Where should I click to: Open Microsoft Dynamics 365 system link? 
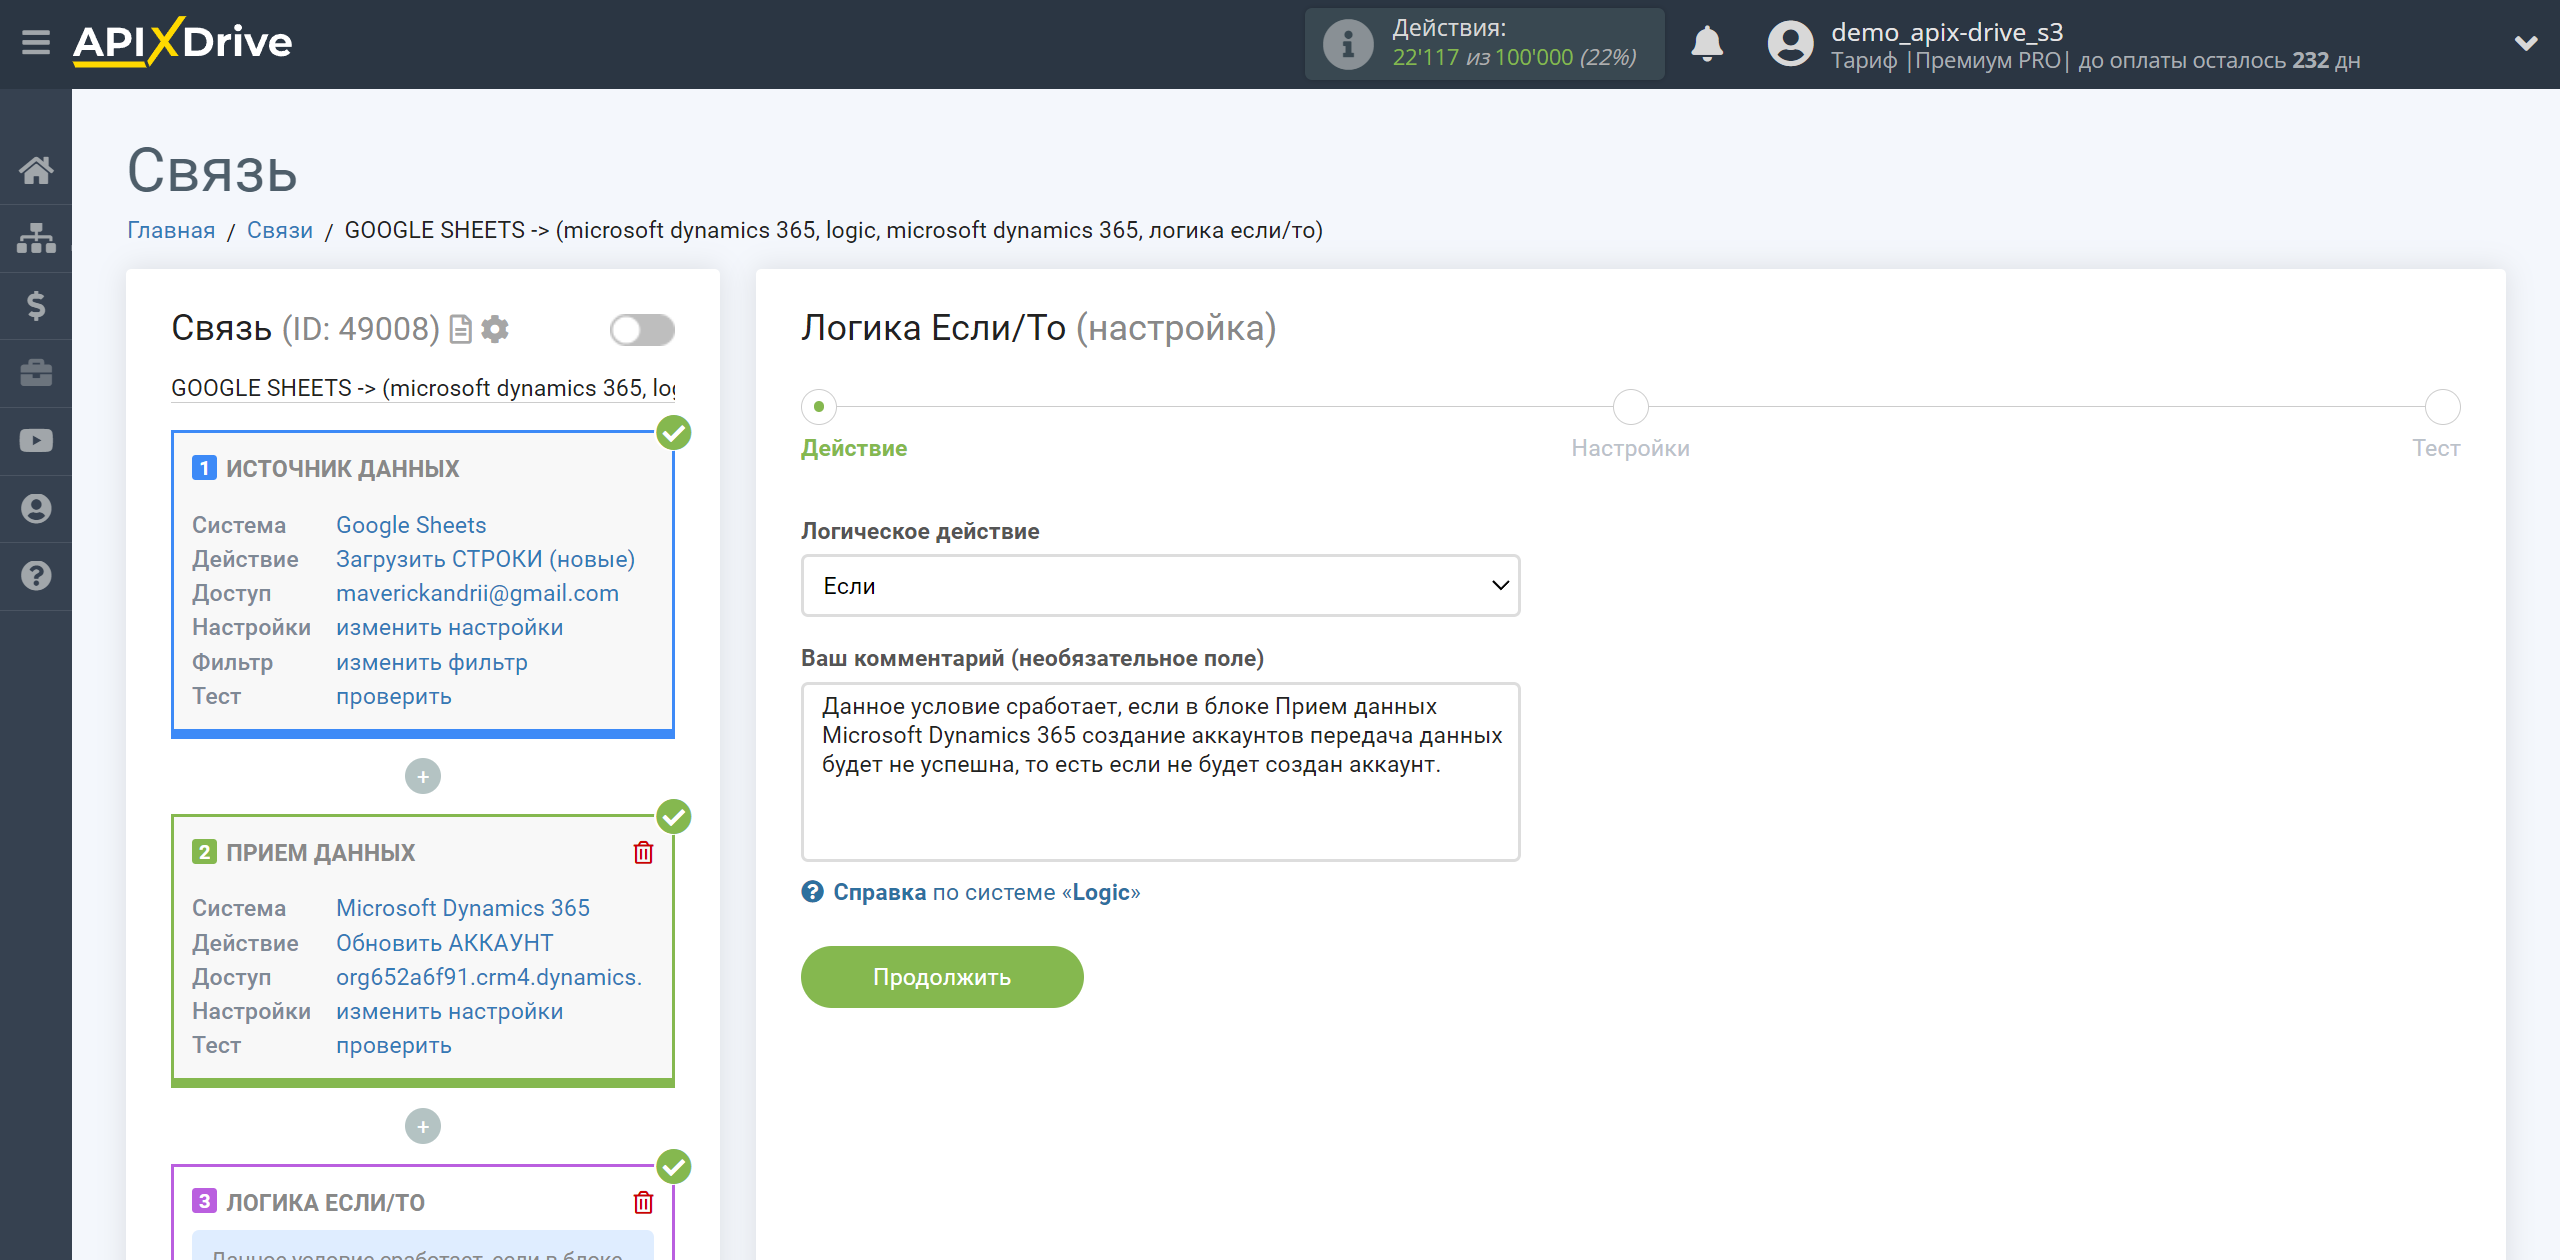(462, 908)
